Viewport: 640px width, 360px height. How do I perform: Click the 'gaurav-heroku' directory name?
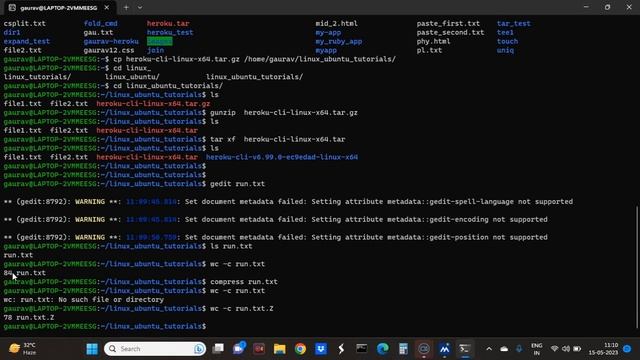(x=111, y=42)
